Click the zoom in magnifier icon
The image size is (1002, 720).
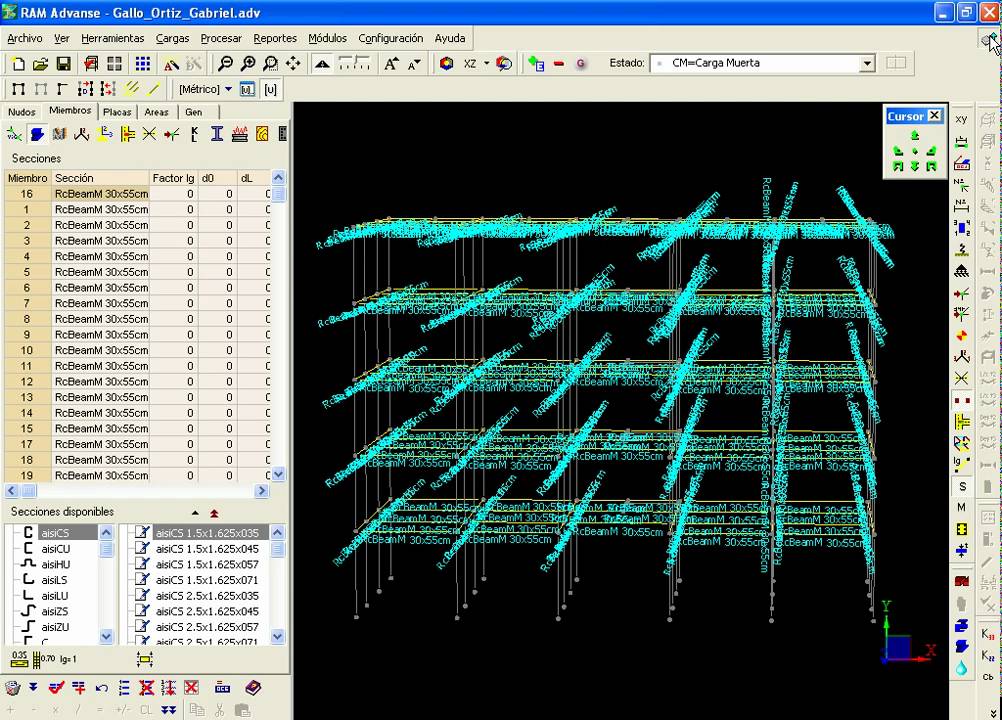[x=248, y=64]
